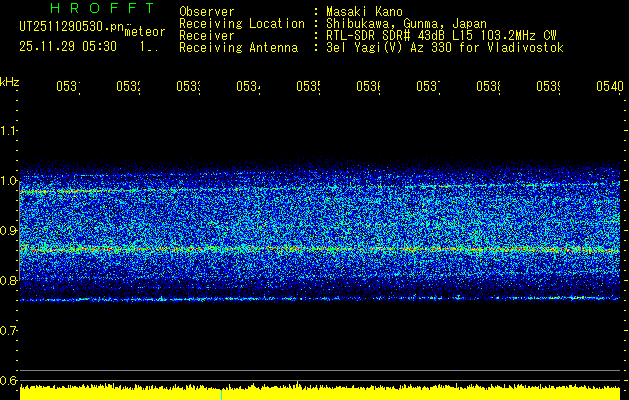This screenshot has height=400, width=629.
Task: Click the 'meteor' label
Action: pos(145,32)
